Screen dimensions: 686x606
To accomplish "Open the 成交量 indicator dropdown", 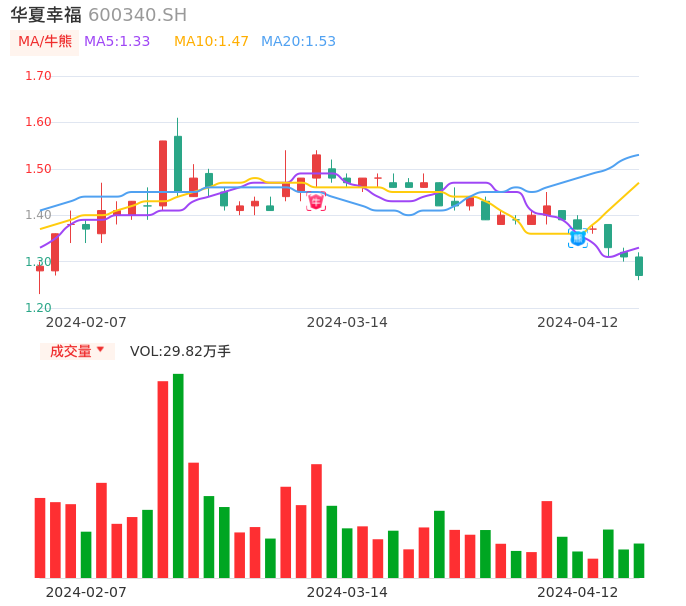I will tap(77, 351).
